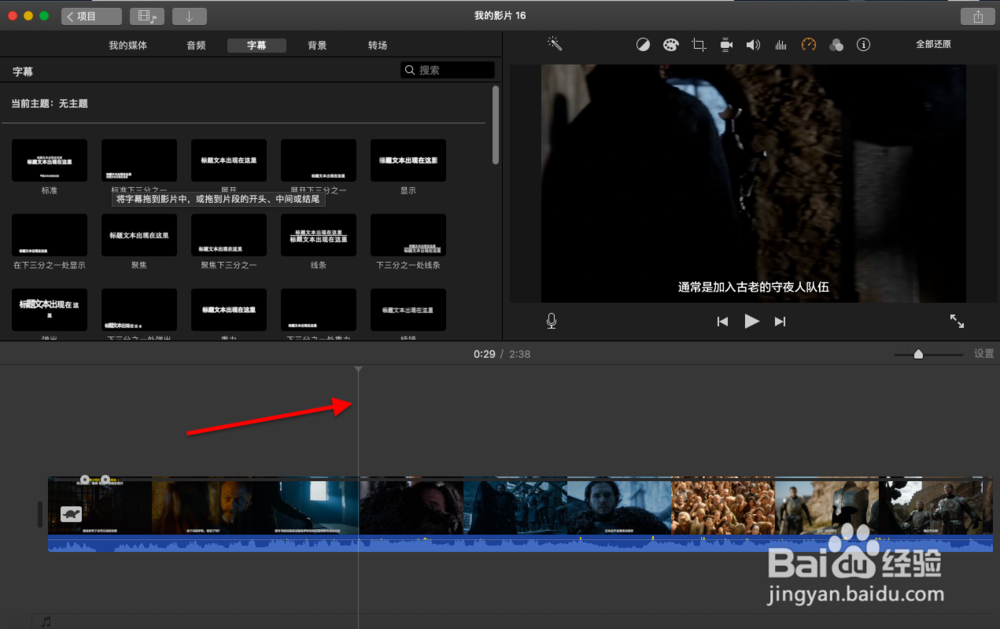1000x629 pixels.
Task: Open the noise reduction and equalizer tool
Action: tap(781, 45)
